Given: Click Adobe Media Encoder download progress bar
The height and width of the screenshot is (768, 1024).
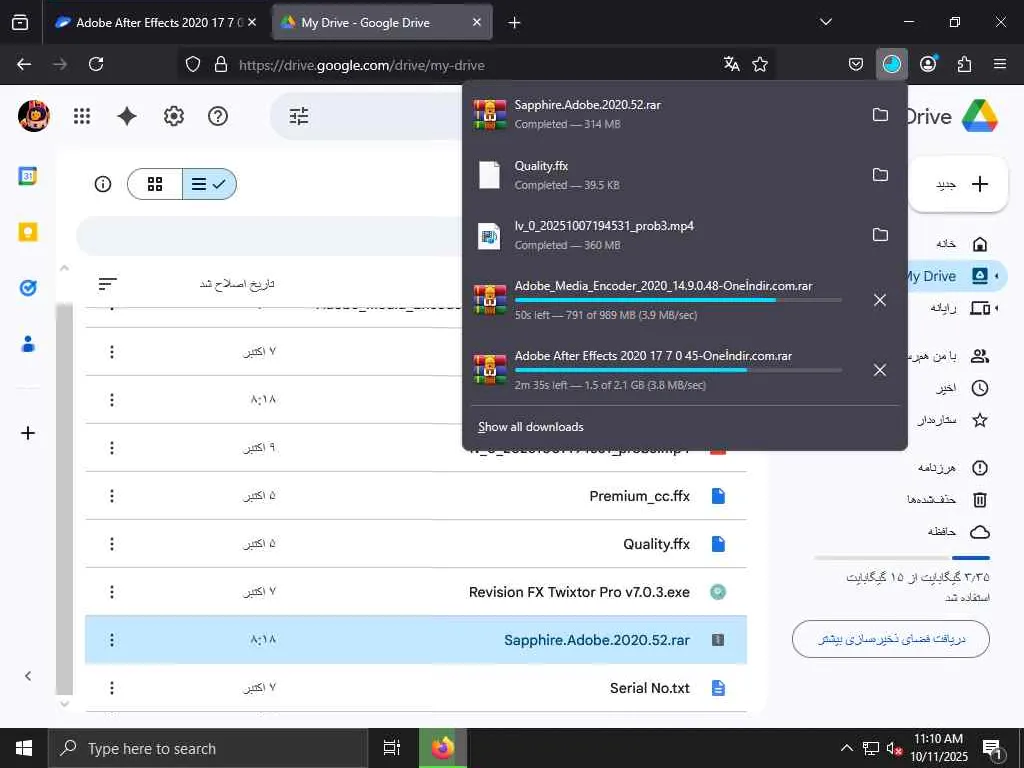Looking at the screenshot, I should 678,300.
